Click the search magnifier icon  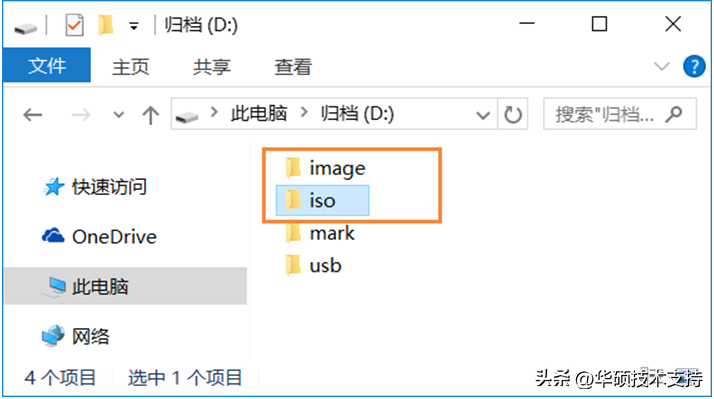click(x=674, y=114)
